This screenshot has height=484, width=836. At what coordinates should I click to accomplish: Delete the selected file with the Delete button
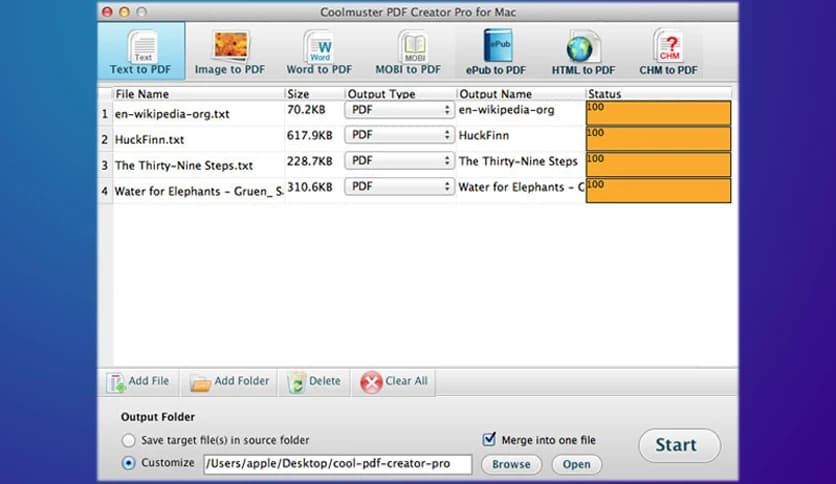click(314, 382)
